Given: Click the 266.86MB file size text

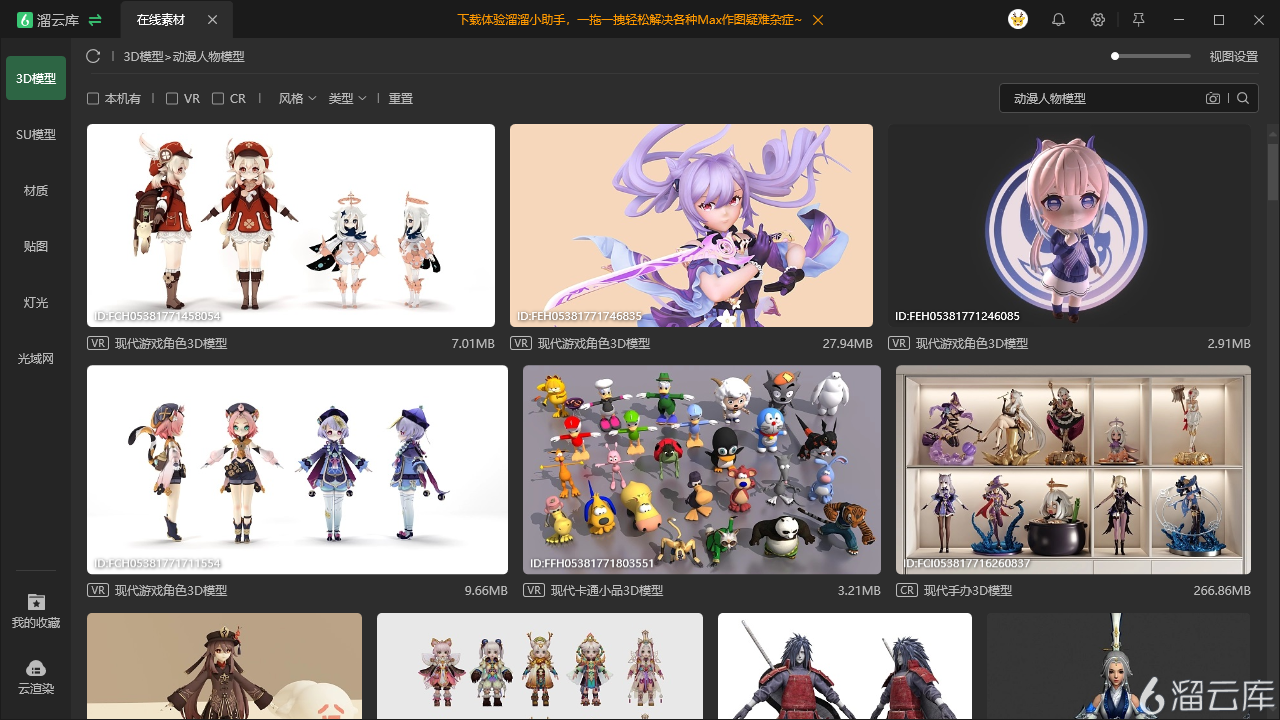Looking at the screenshot, I should coord(1222,590).
